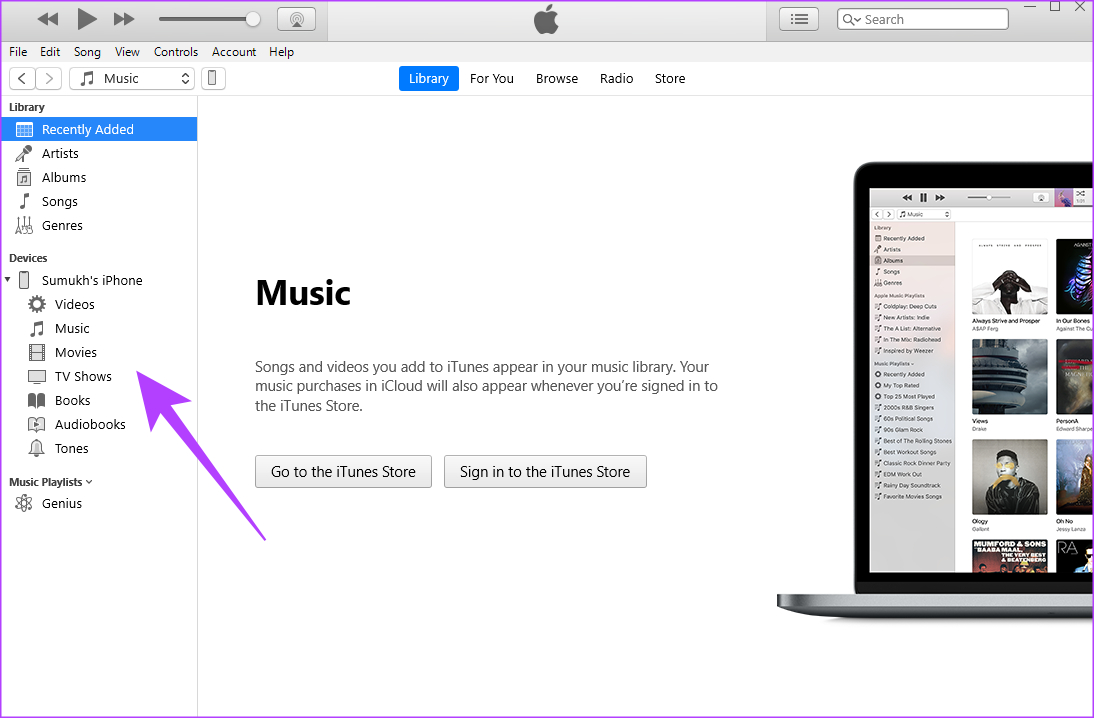The image size is (1094, 718).
Task: Open Songs in the Library sidebar
Action: (x=60, y=201)
